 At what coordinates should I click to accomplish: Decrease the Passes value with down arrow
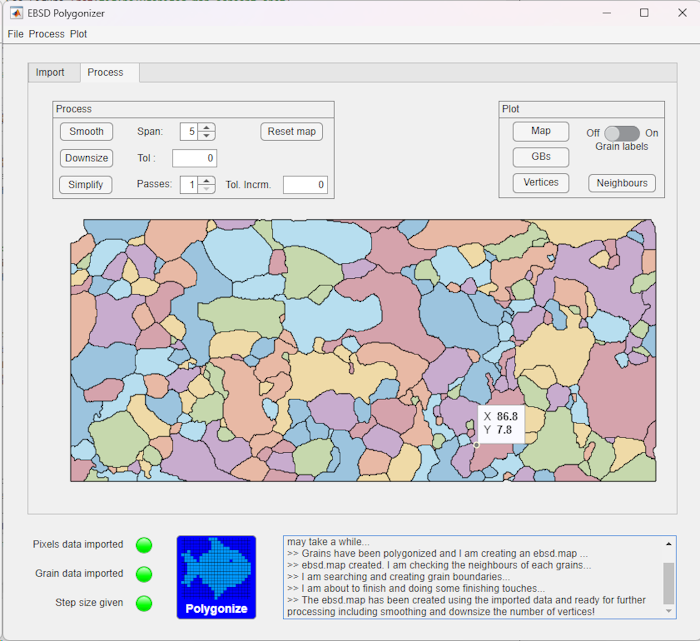click(x=206, y=189)
